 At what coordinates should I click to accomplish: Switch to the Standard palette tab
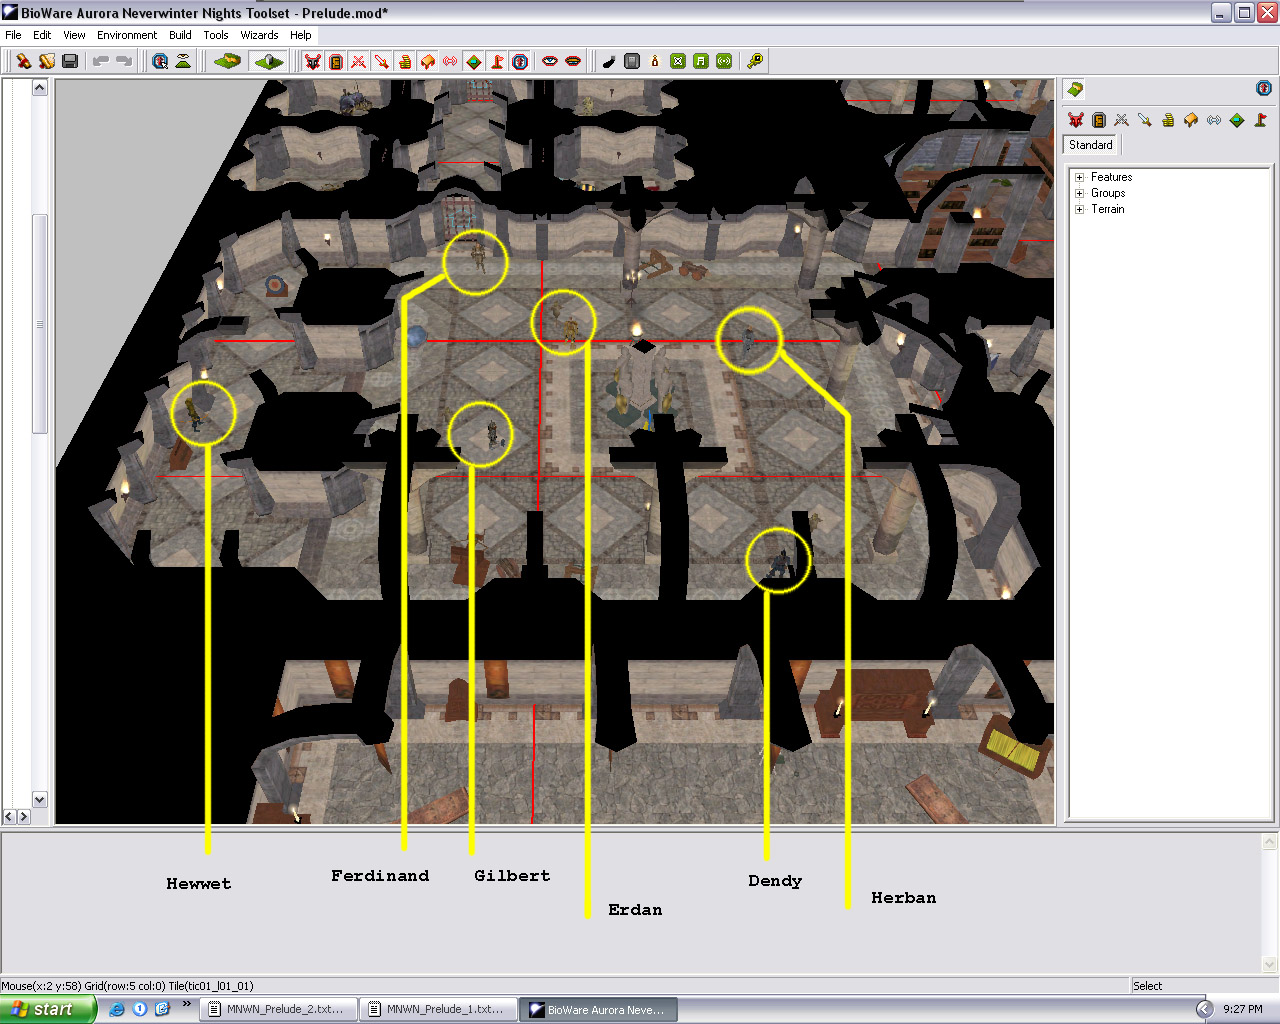[1091, 145]
